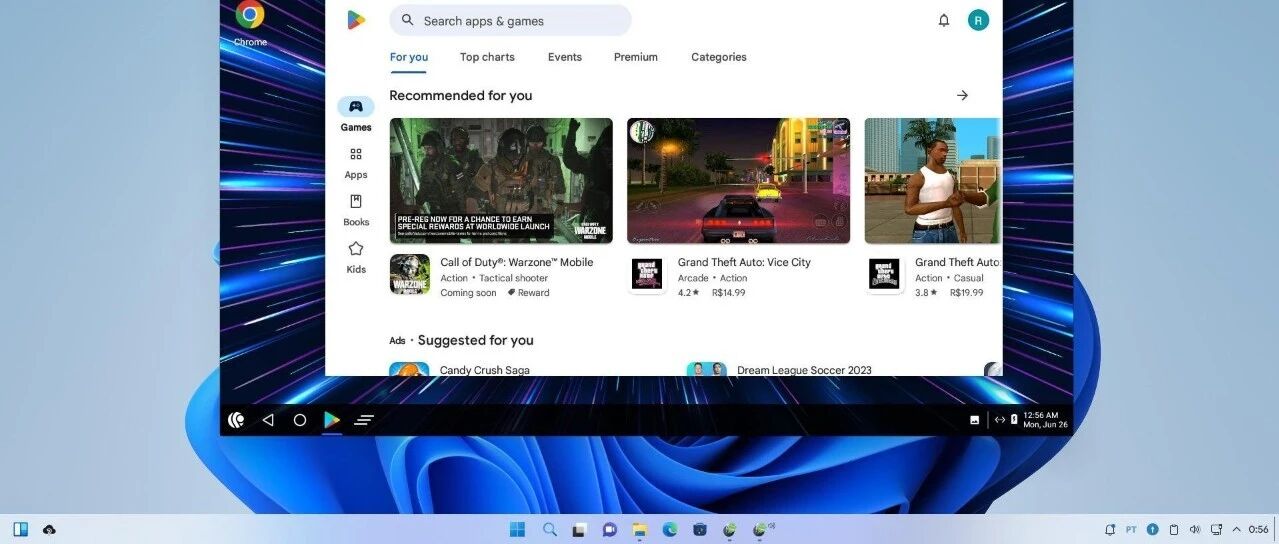Click the image icon in Android tray

click(x=974, y=420)
